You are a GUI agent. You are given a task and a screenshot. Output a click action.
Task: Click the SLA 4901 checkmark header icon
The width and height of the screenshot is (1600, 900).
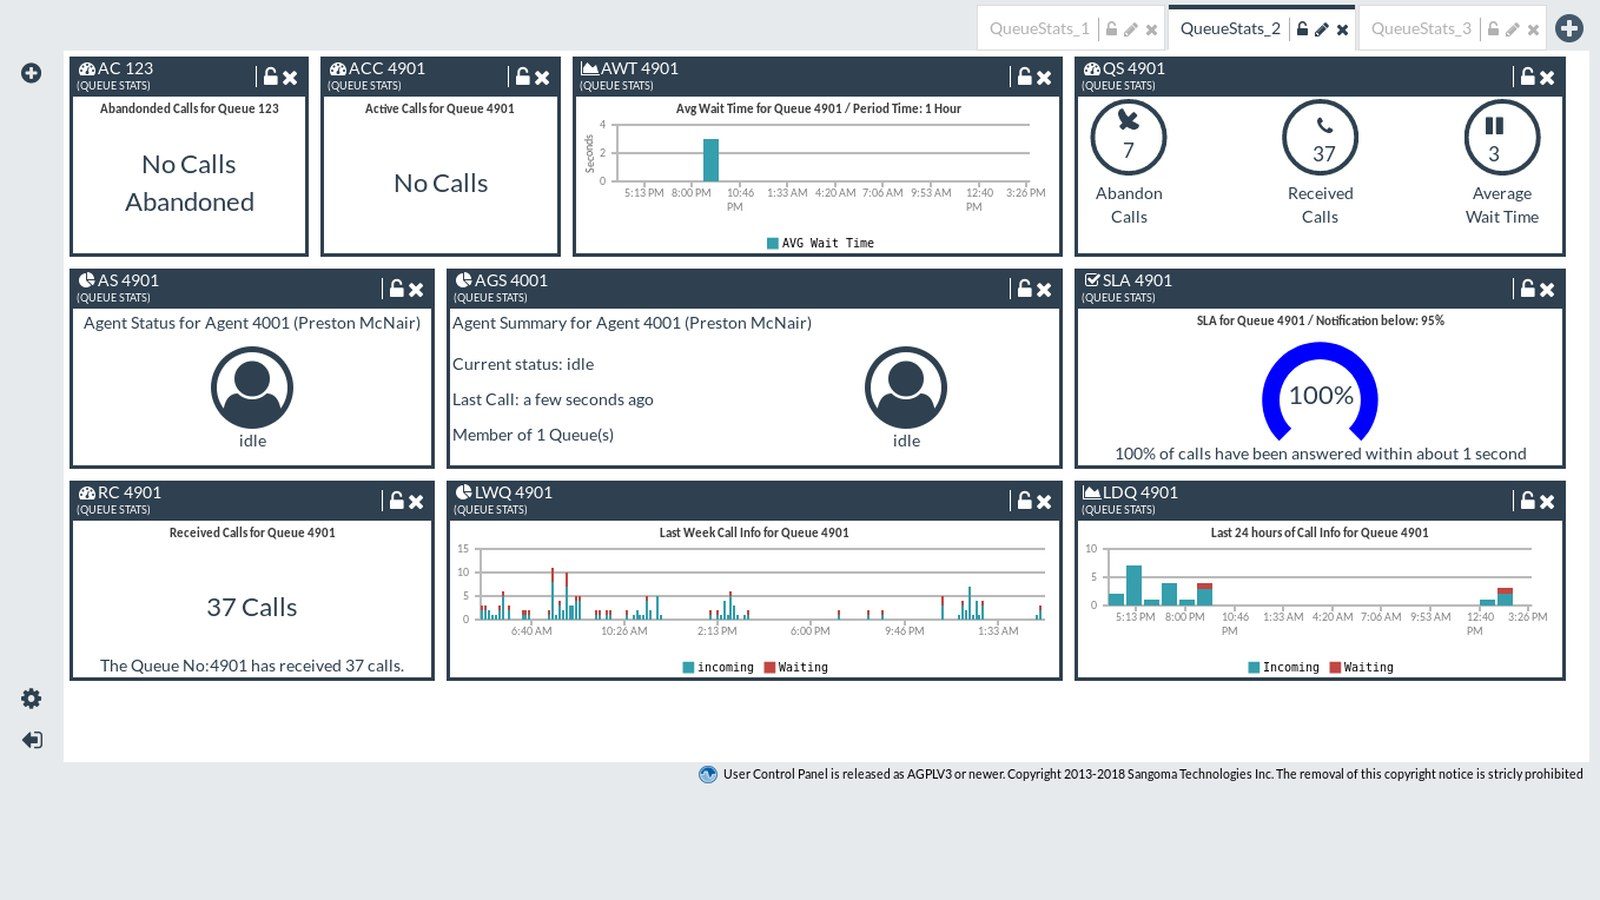pos(1092,280)
